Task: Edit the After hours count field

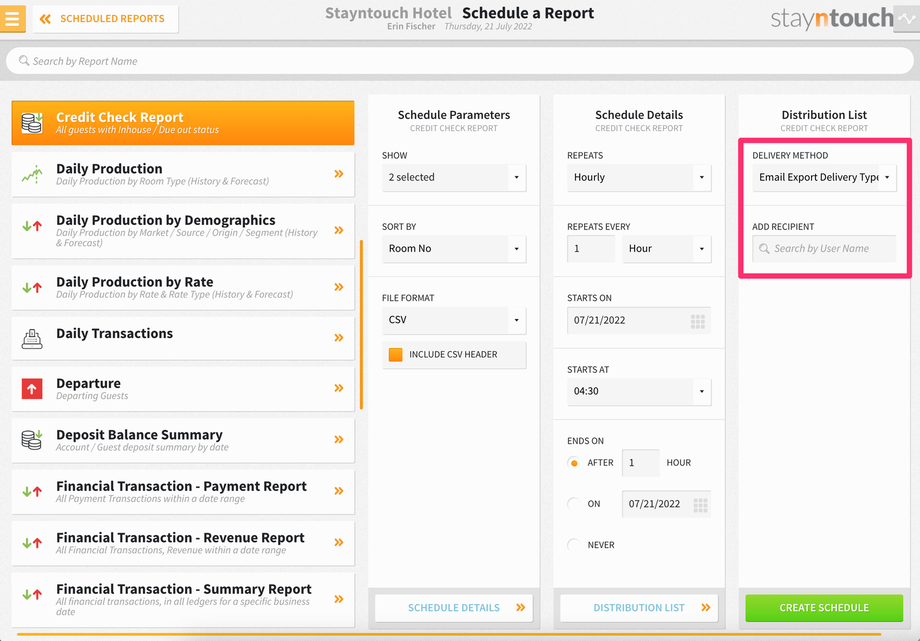Action: coord(641,463)
